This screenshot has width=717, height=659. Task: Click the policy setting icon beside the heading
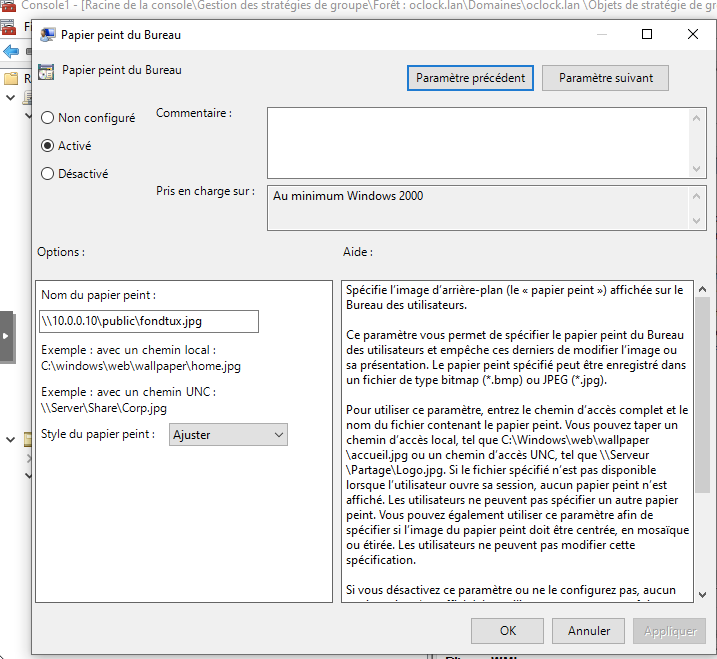coord(45,72)
